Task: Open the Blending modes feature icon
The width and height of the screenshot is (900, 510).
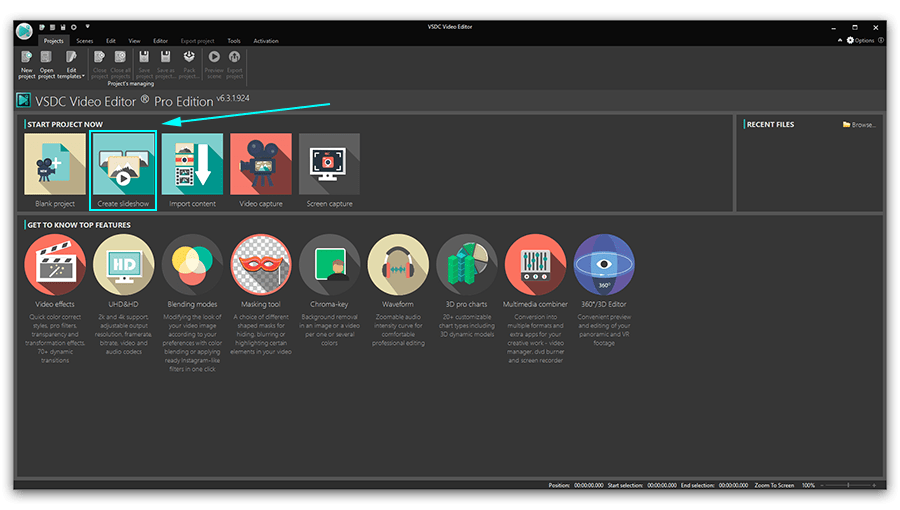Action: (192, 264)
